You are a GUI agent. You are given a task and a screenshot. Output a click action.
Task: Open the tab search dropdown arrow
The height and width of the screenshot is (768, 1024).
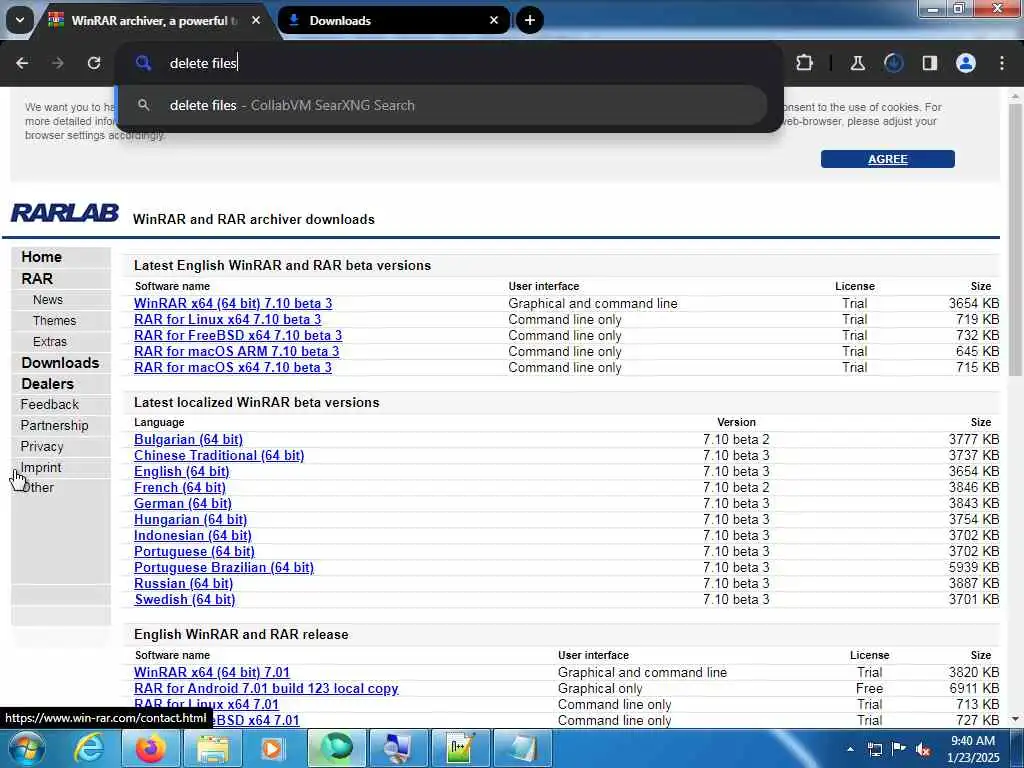pyautogui.click(x=20, y=20)
